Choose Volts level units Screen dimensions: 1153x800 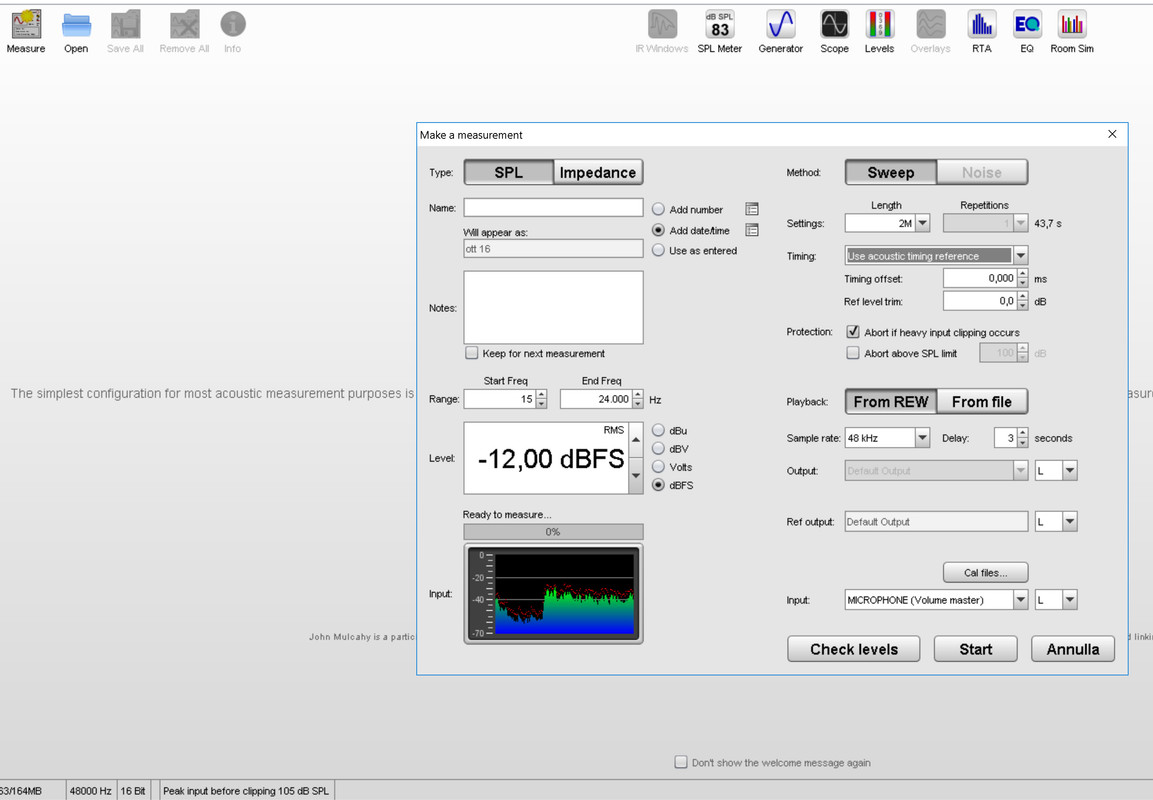click(658, 468)
